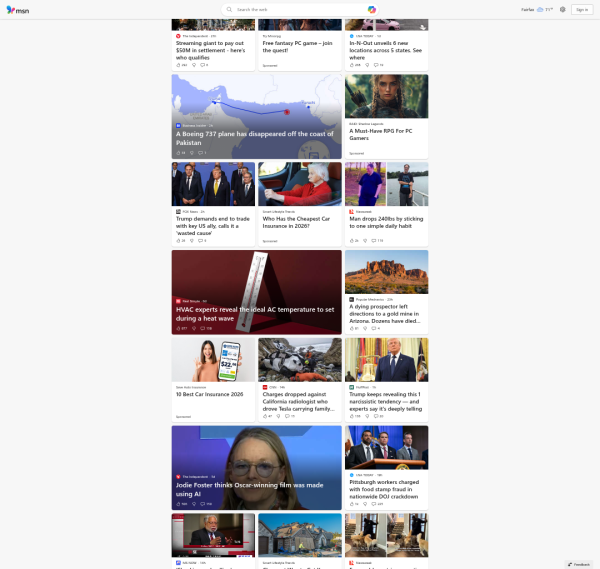Click the news broadcast man thumbnail
This screenshot has height=569, width=600.
point(213,535)
